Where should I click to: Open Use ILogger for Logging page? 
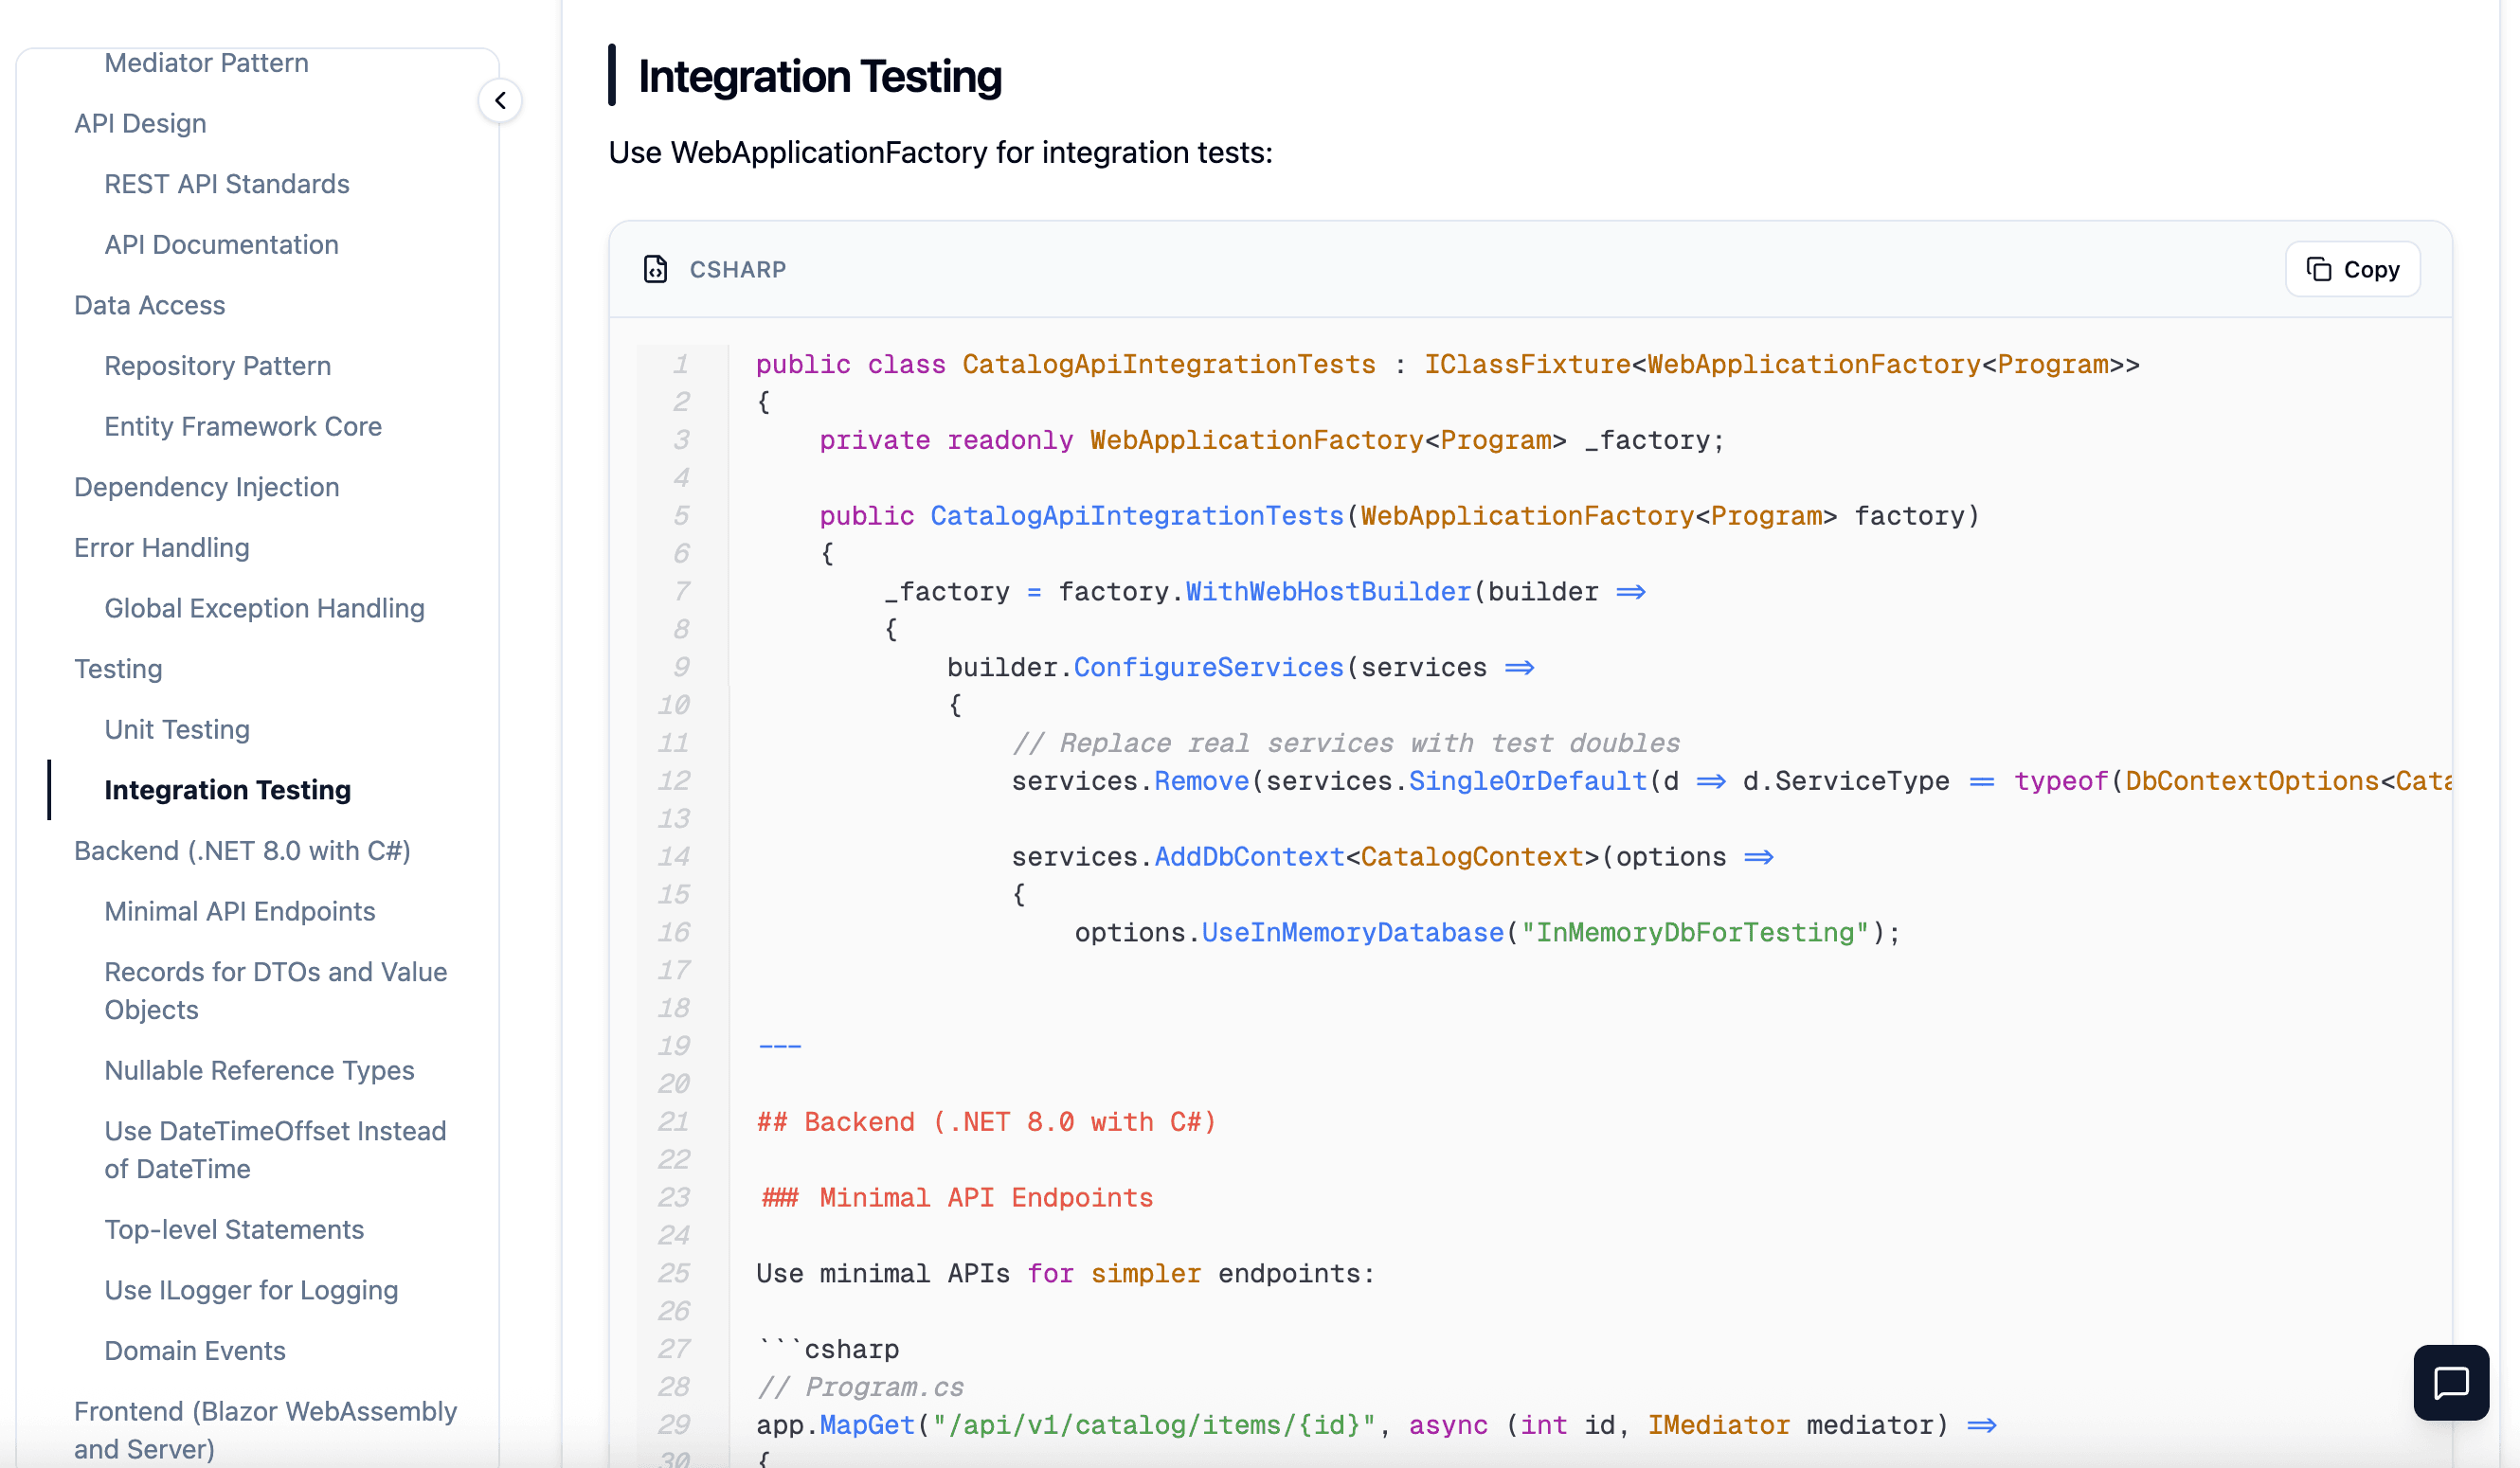[x=250, y=1290]
